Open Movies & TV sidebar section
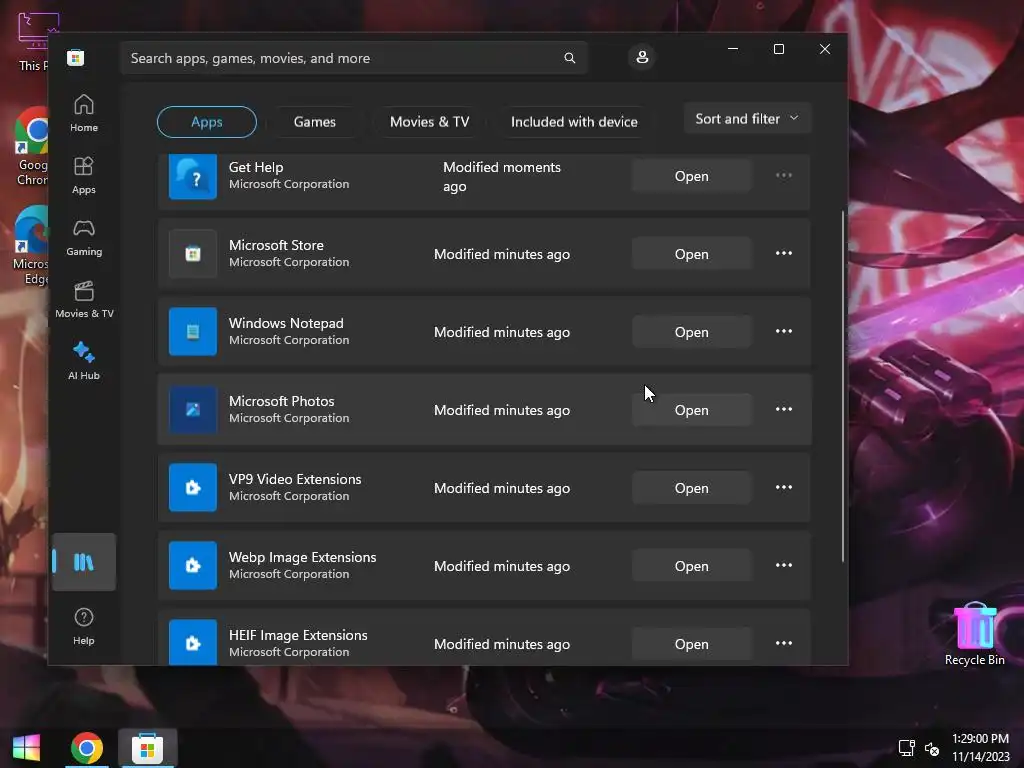The height and width of the screenshot is (768, 1024). (84, 299)
